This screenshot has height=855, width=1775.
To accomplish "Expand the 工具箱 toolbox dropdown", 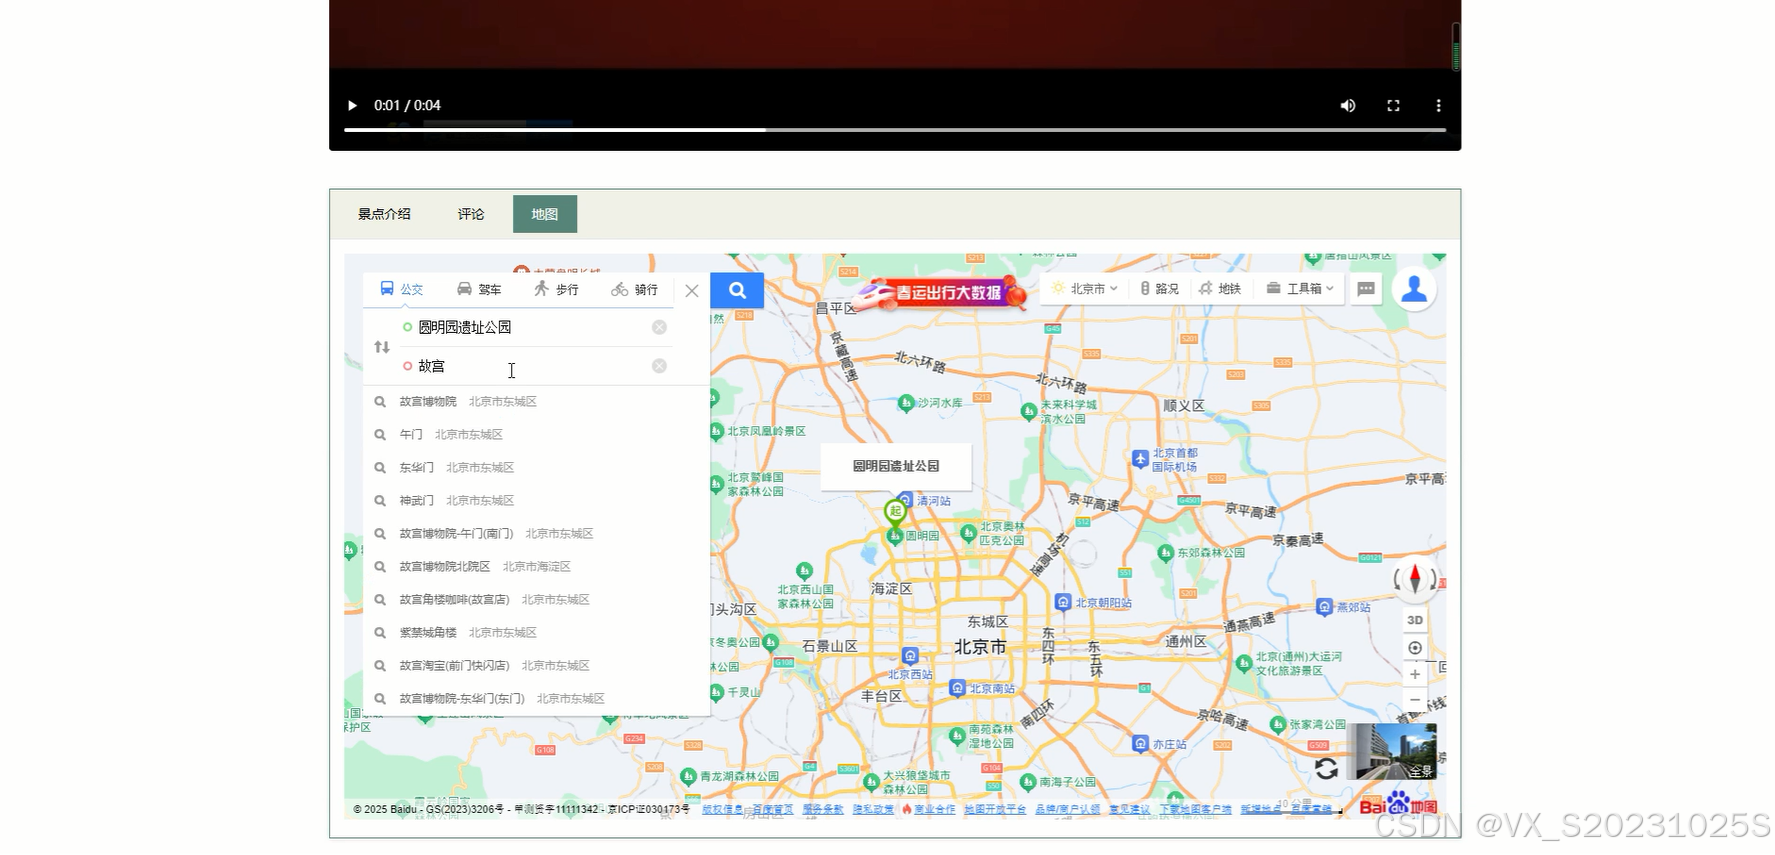I will point(1300,289).
